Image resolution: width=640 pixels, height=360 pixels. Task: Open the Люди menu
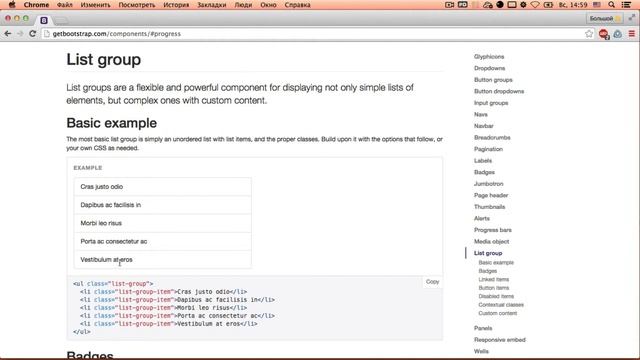pyautogui.click(x=243, y=5)
